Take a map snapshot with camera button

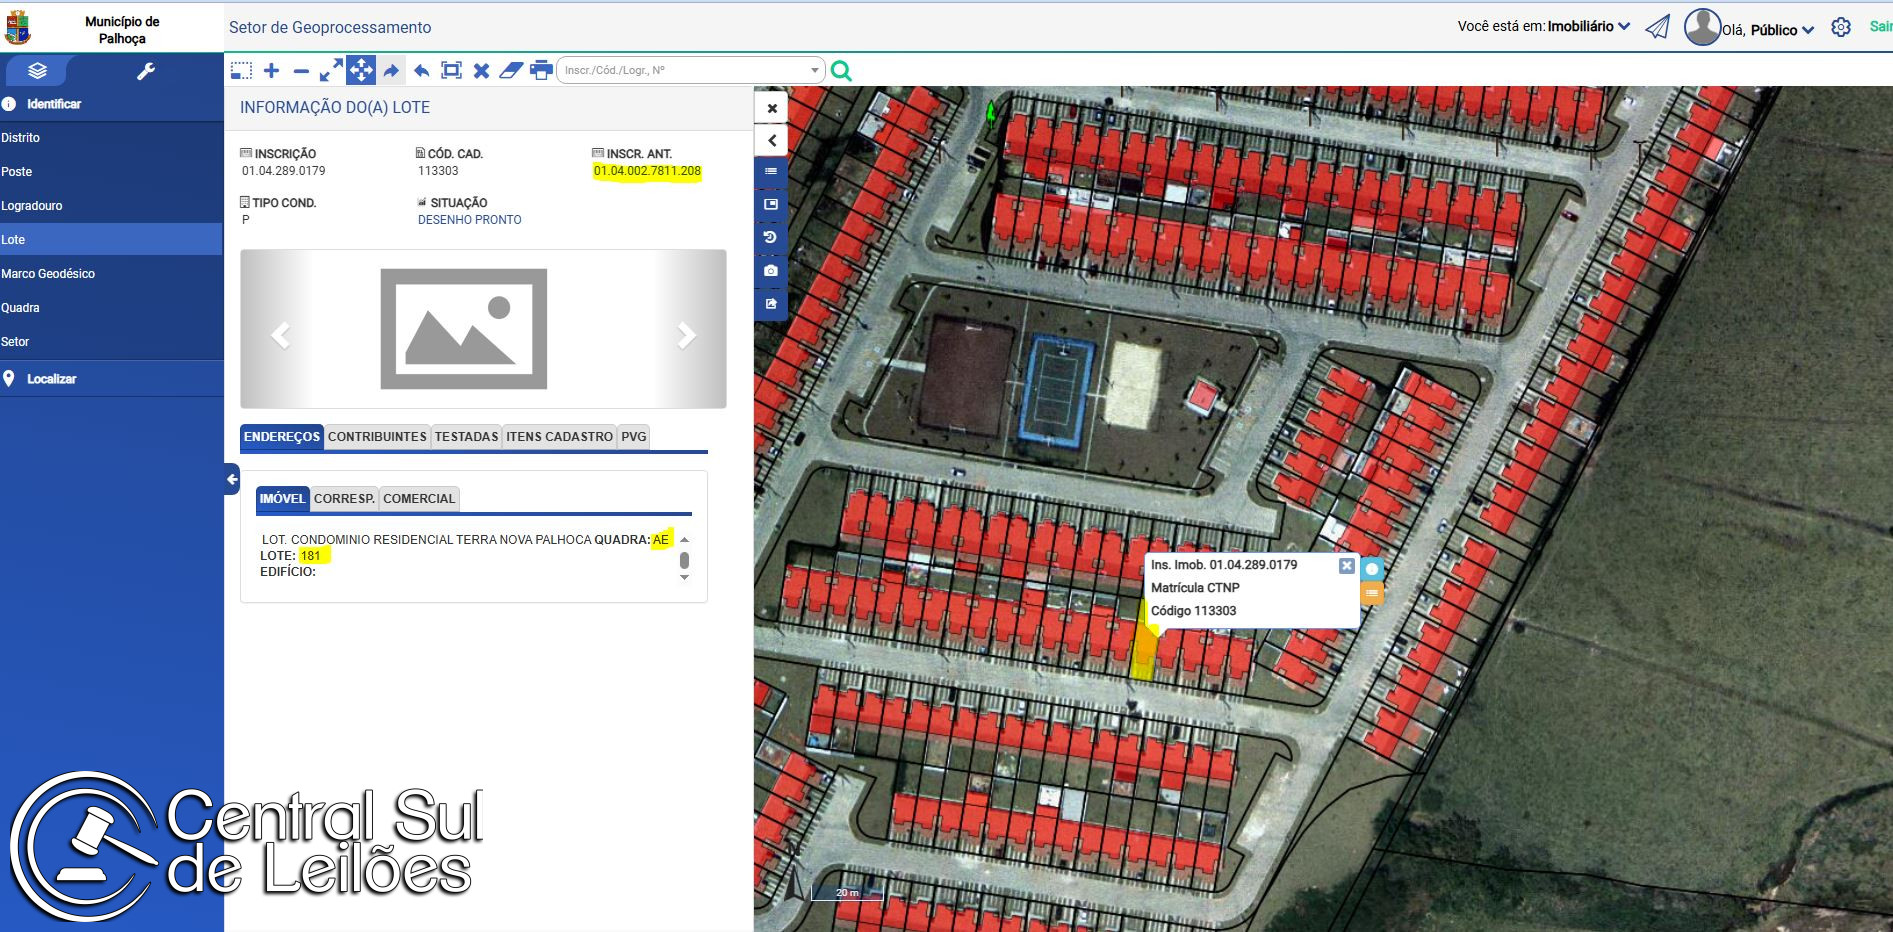pyautogui.click(x=771, y=270)
